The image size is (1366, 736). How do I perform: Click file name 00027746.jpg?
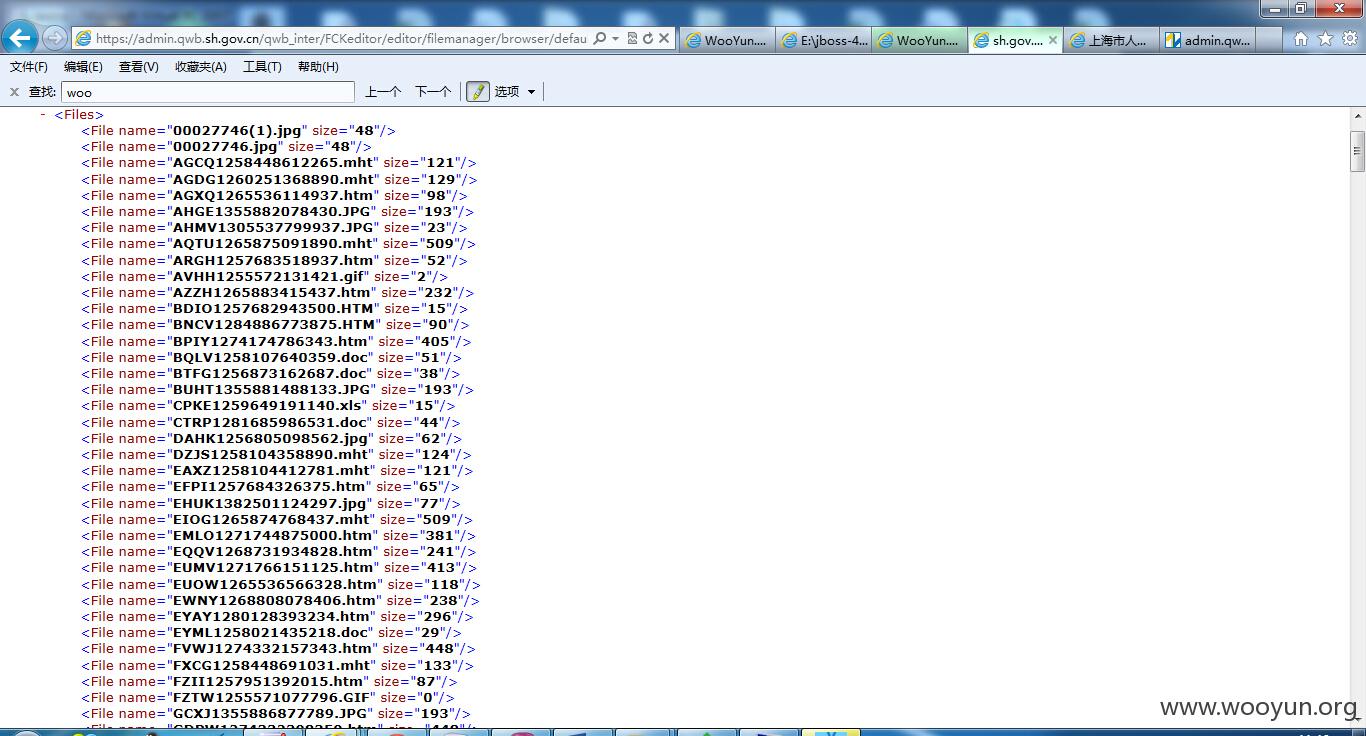(x=226, y=147)
